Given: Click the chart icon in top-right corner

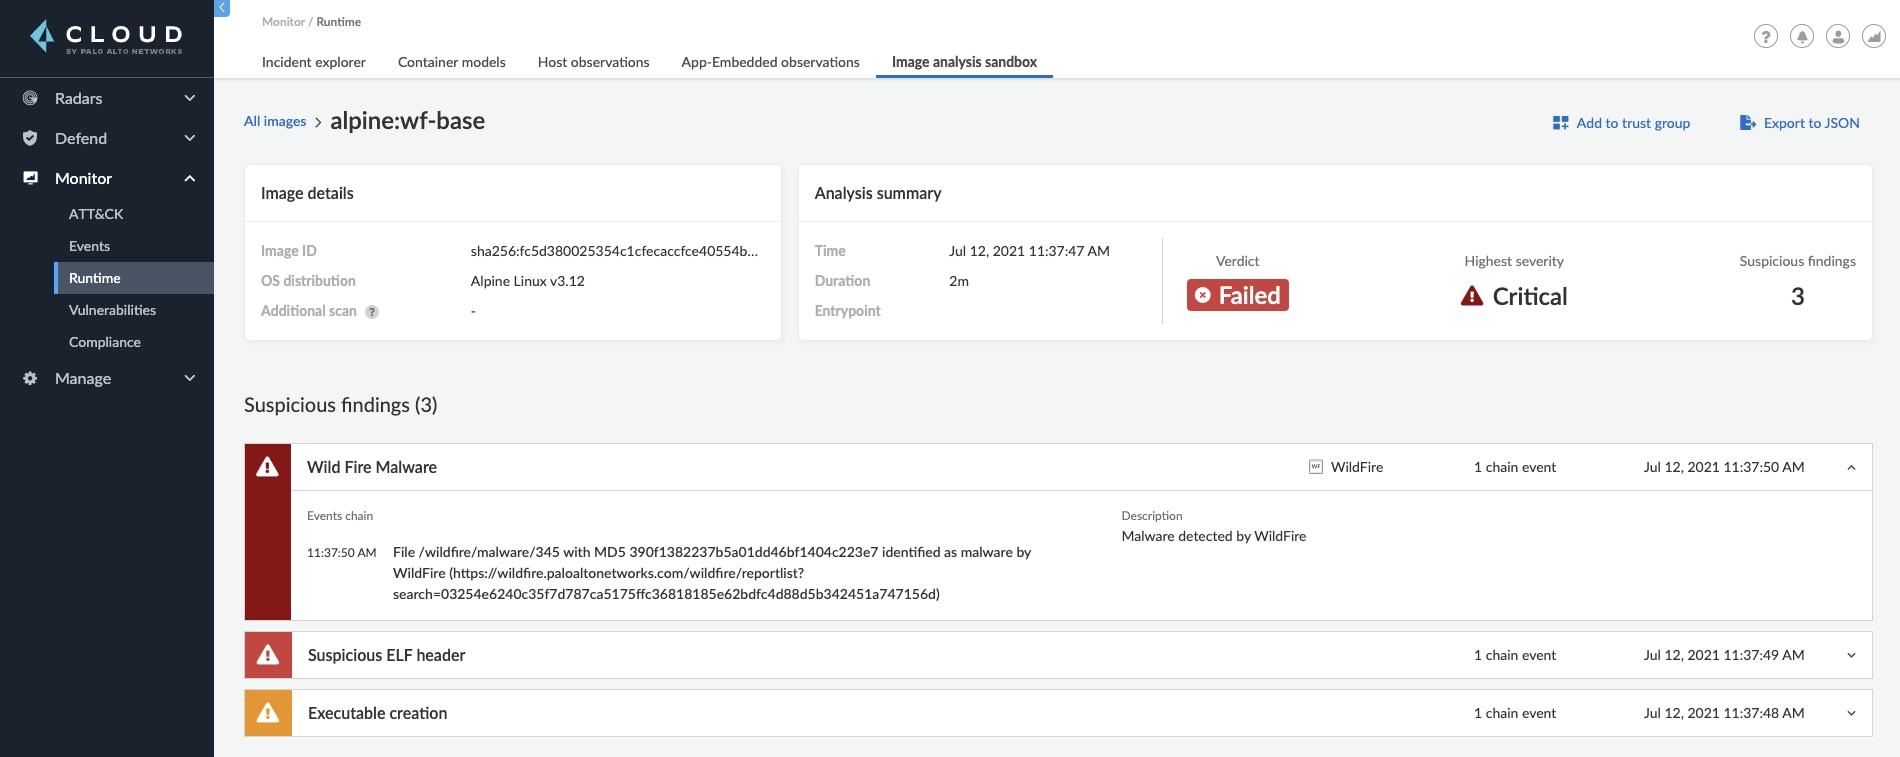Looking at the screenshot, I should (1874, 36).
